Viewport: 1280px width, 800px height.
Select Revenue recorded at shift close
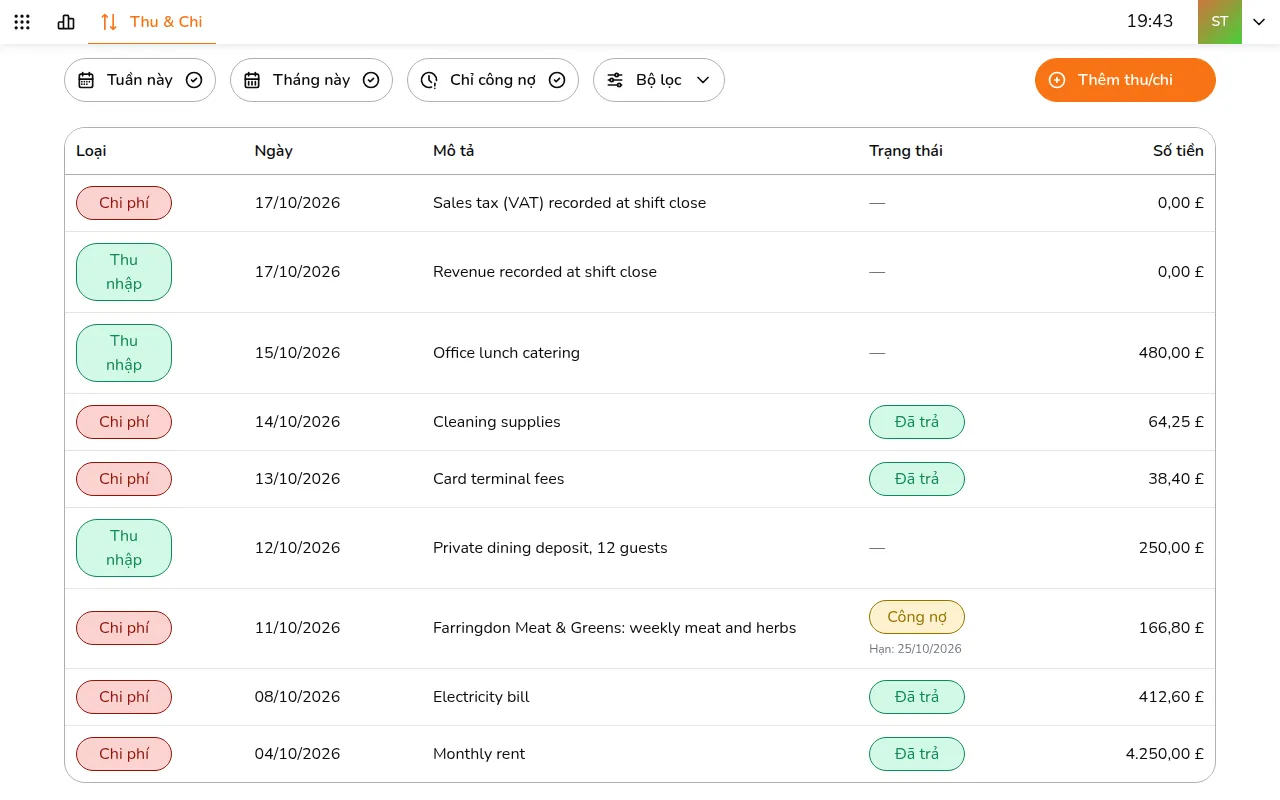545,272
